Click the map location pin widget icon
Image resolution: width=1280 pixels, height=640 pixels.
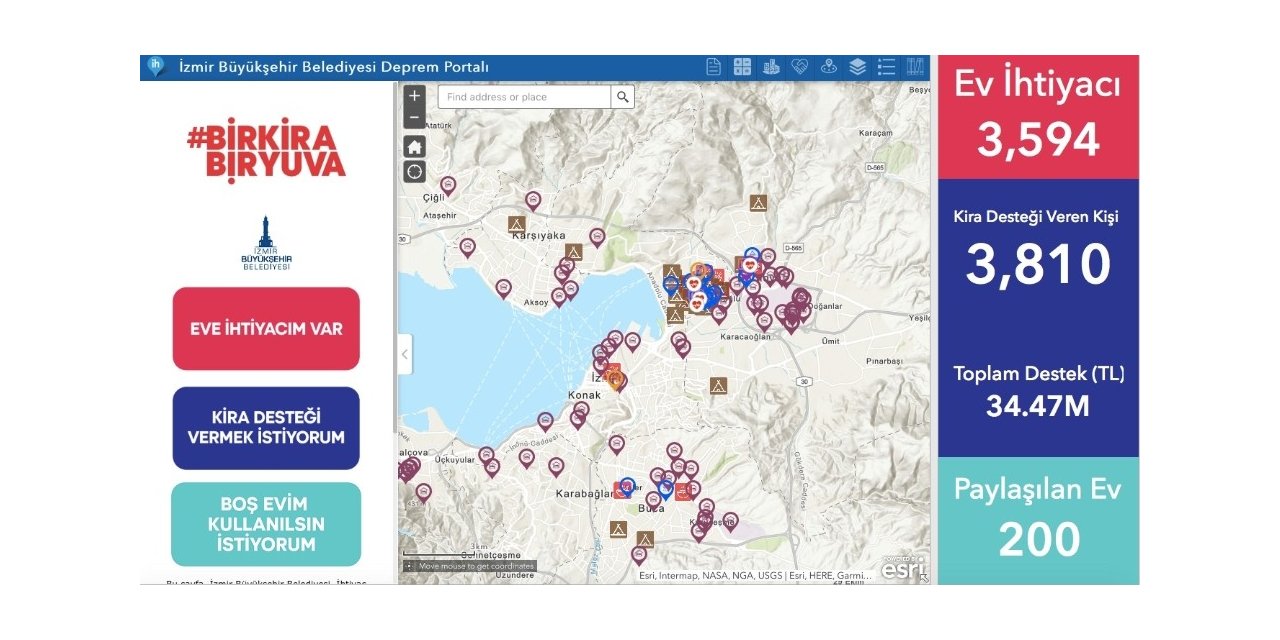coord(828,67)
